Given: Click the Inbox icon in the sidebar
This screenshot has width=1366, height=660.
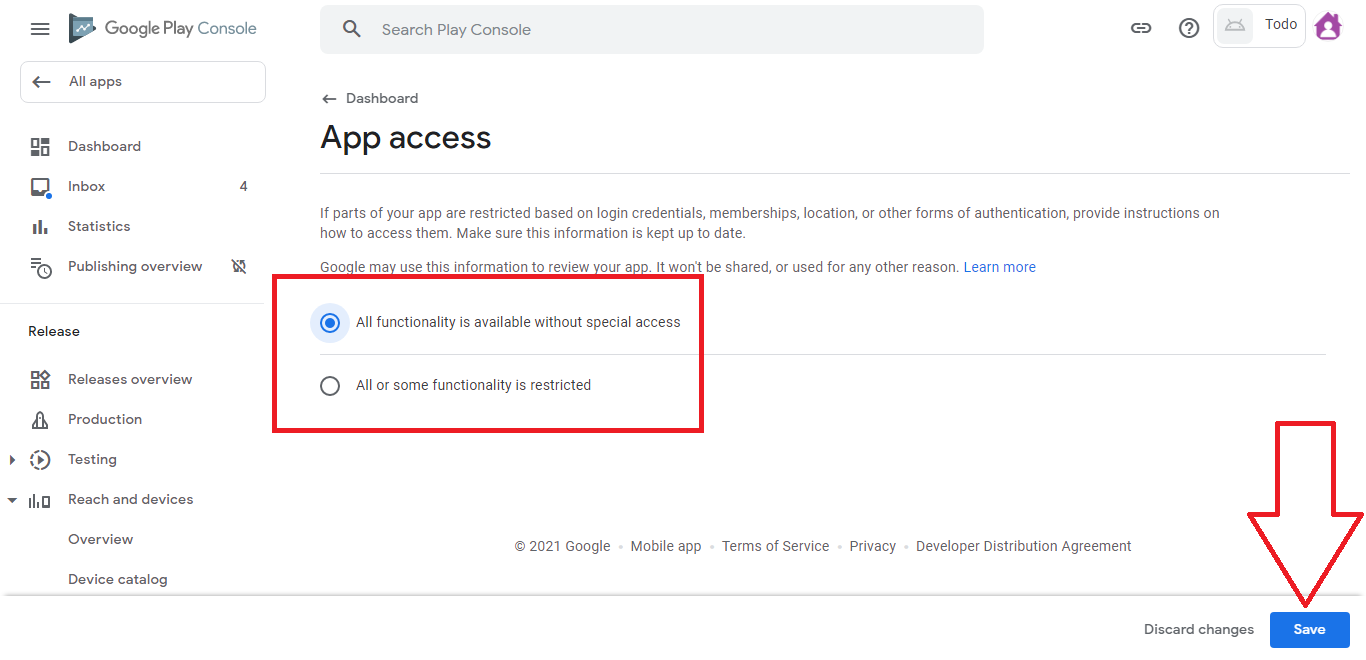Looking at the screenshot, I should [40, 187].
